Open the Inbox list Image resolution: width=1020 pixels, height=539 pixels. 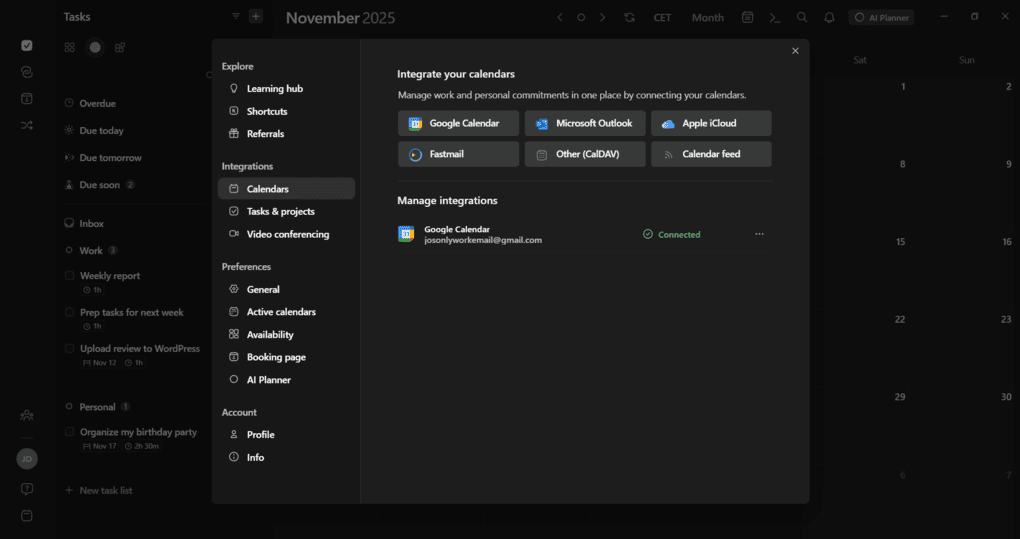[85, 223]
